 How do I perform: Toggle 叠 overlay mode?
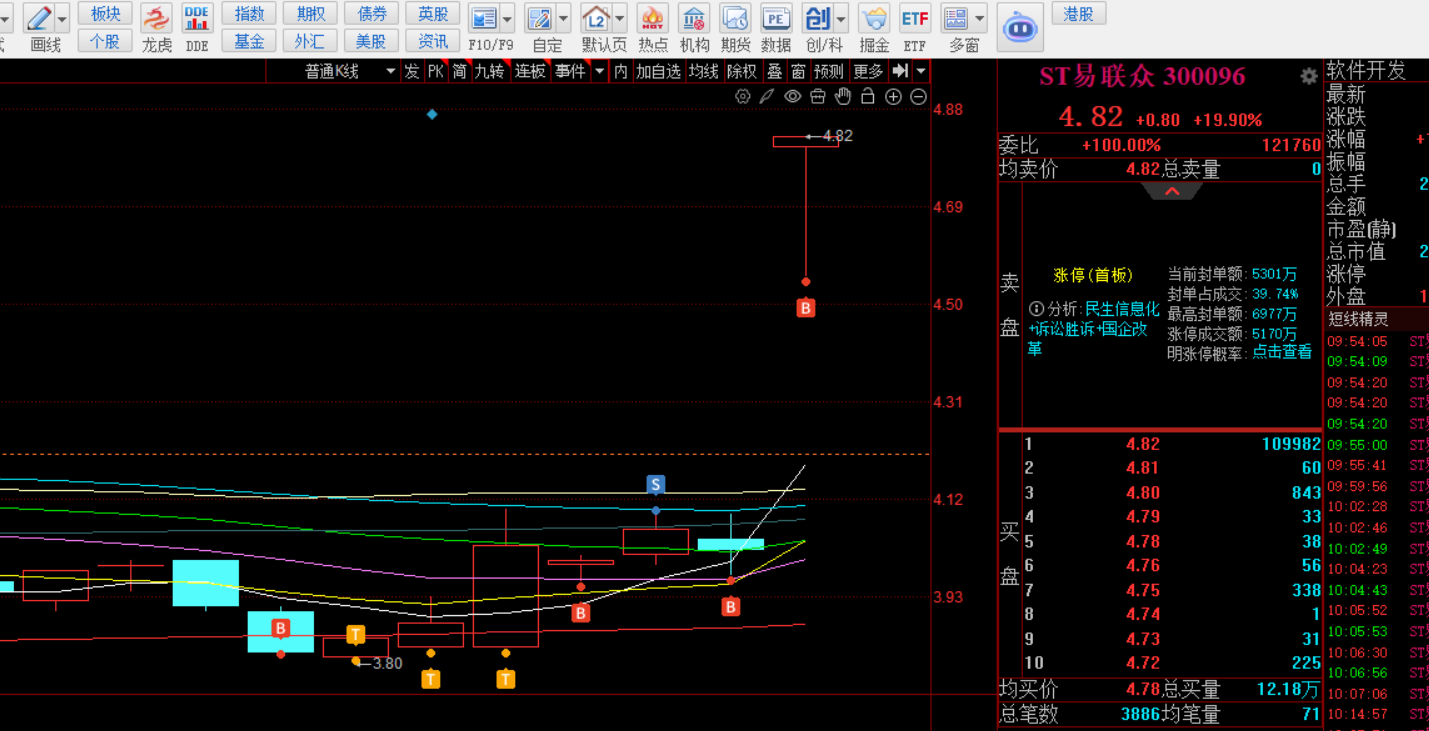(x=774, y=71)
